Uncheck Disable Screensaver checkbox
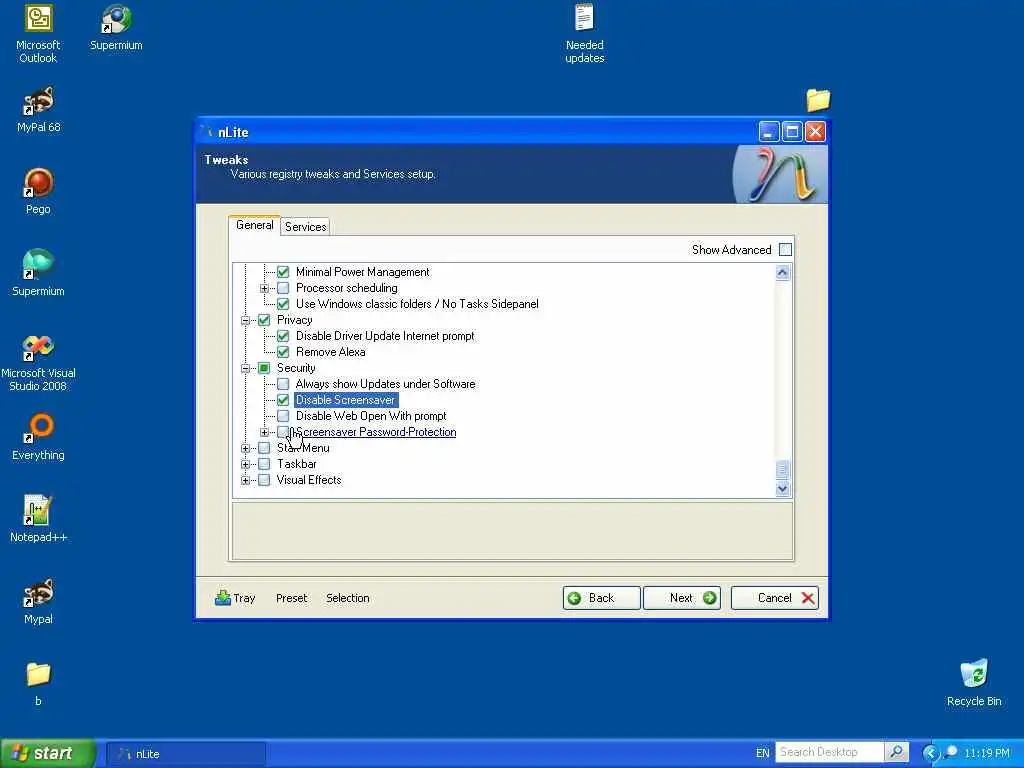Image resolution: width=1024 pixels, height=768 pixels. pos(283,400)
